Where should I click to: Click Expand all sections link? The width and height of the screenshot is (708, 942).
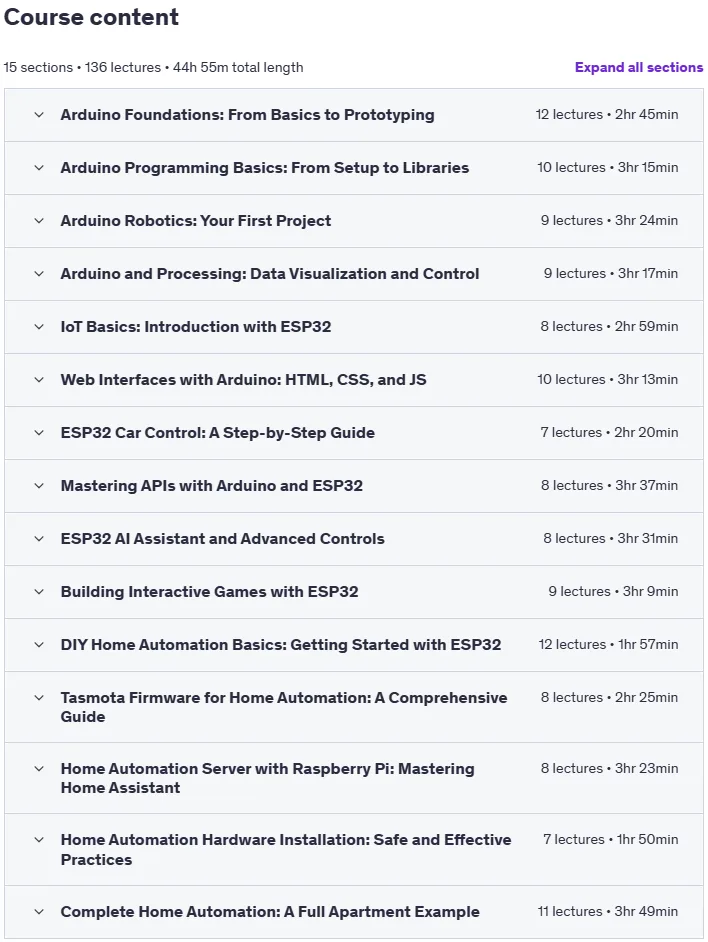click(x=639, y=67)
